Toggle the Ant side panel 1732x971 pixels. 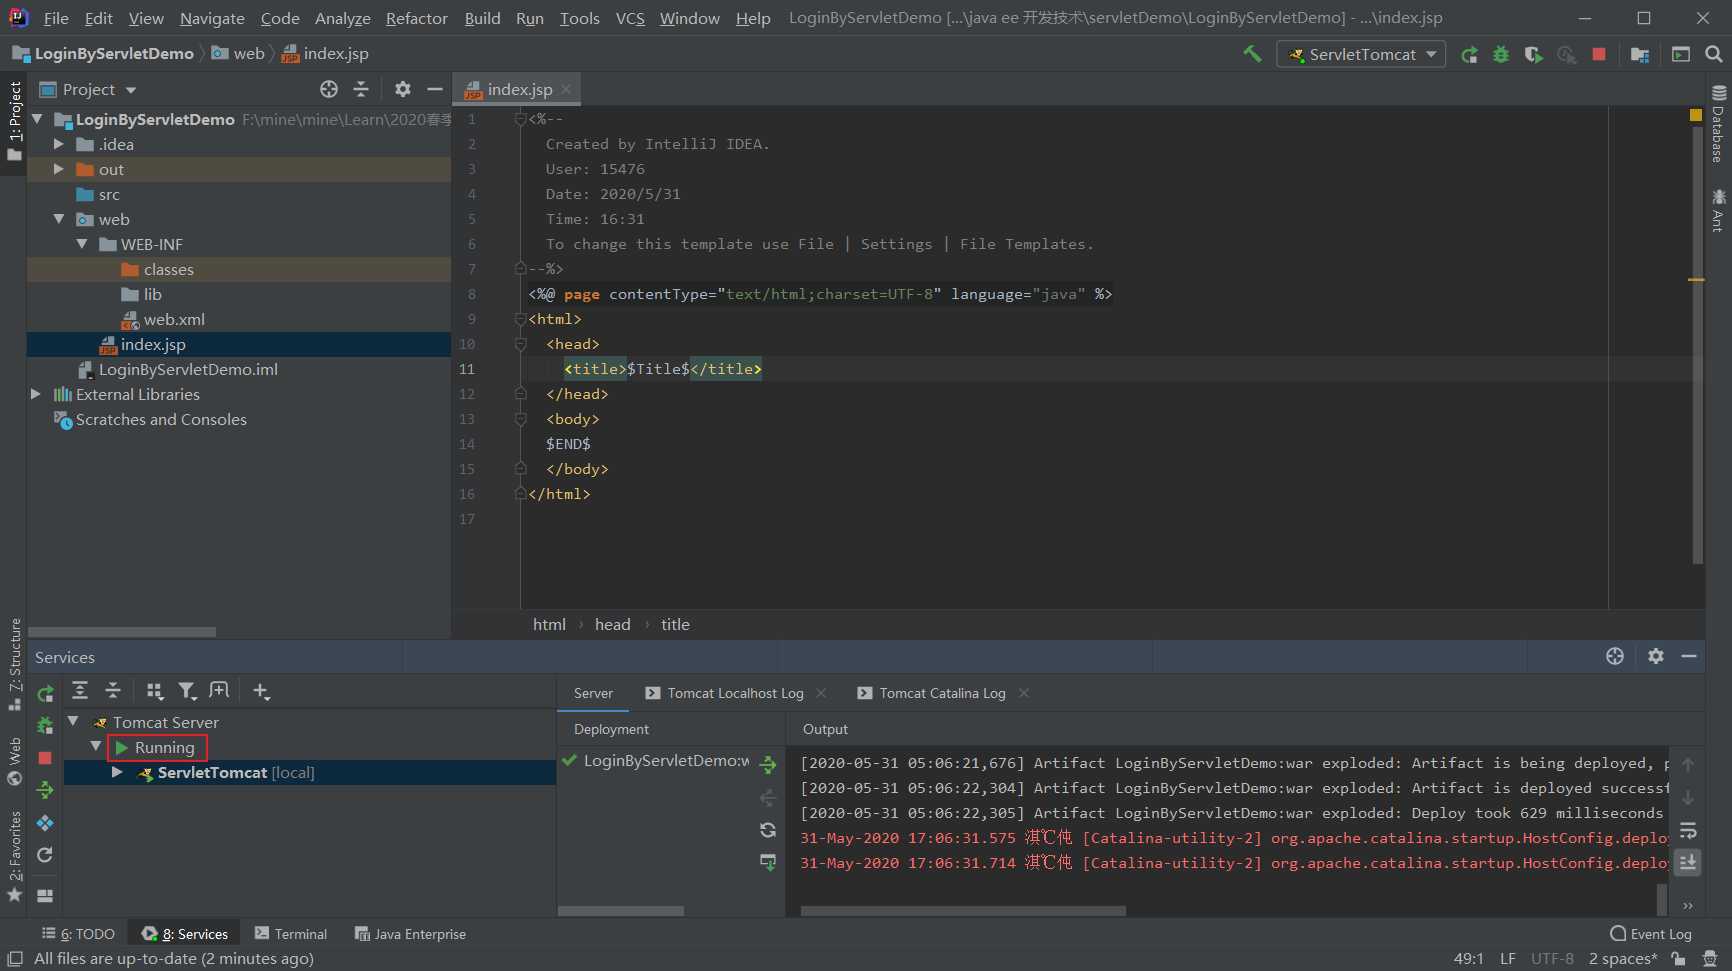click(x=1718, y=210)
